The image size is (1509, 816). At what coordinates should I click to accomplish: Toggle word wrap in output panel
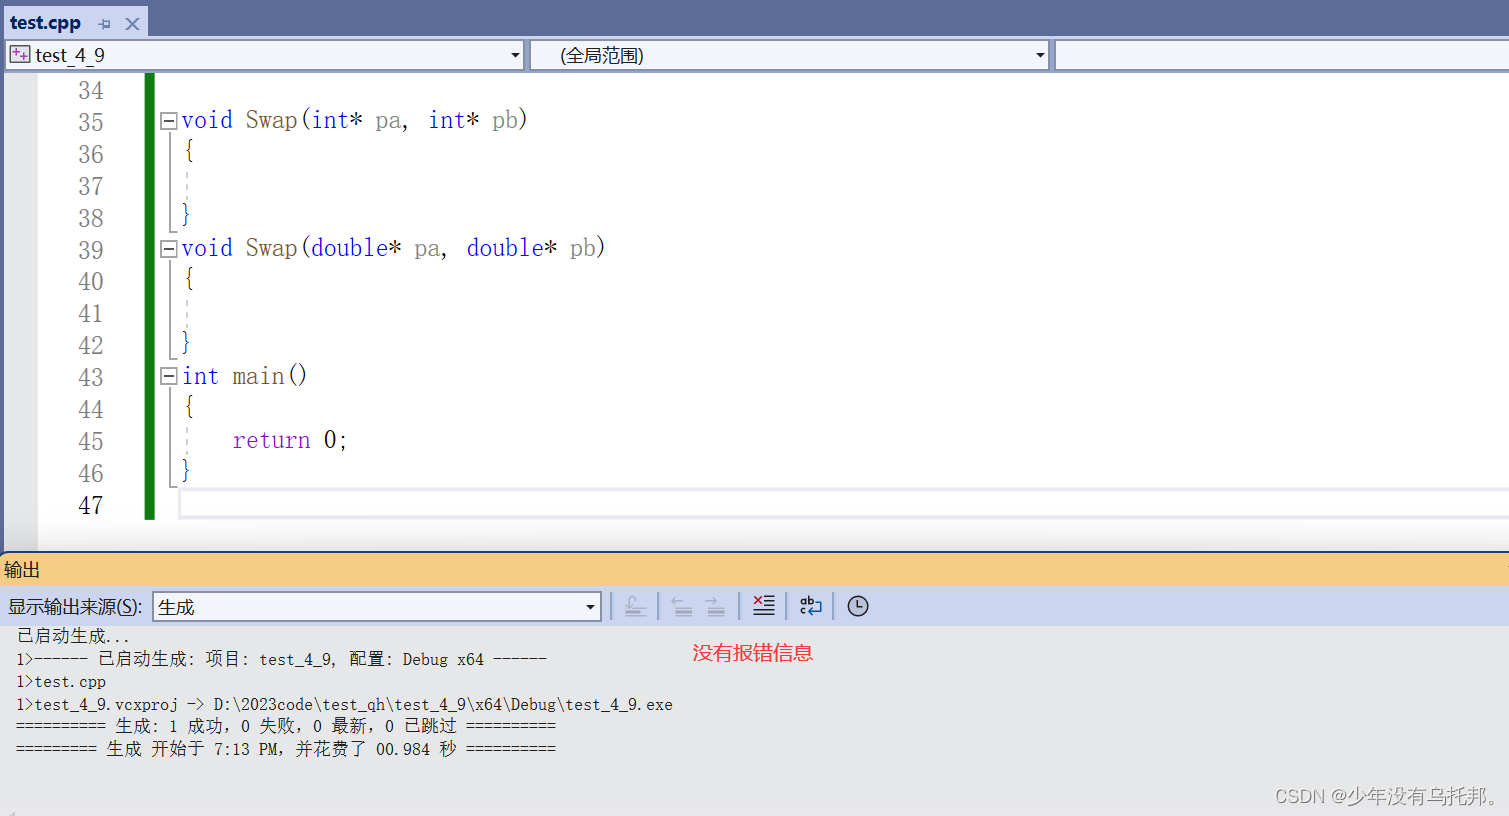point(810,605)
